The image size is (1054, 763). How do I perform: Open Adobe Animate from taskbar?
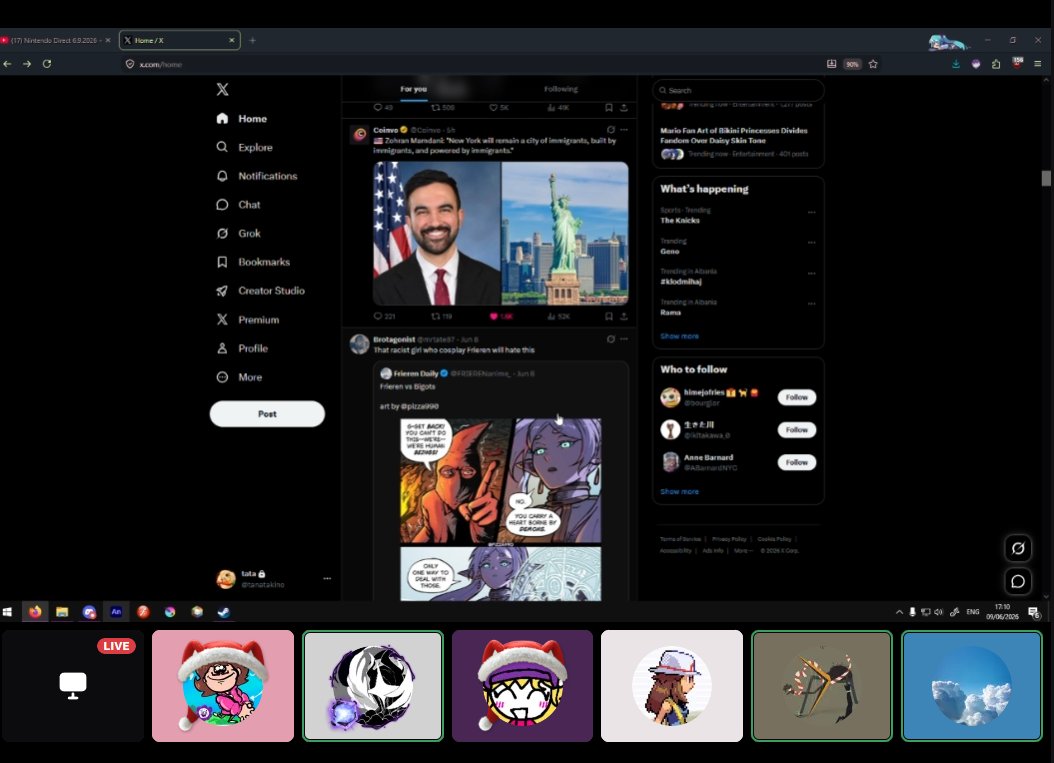click(116, 612)
